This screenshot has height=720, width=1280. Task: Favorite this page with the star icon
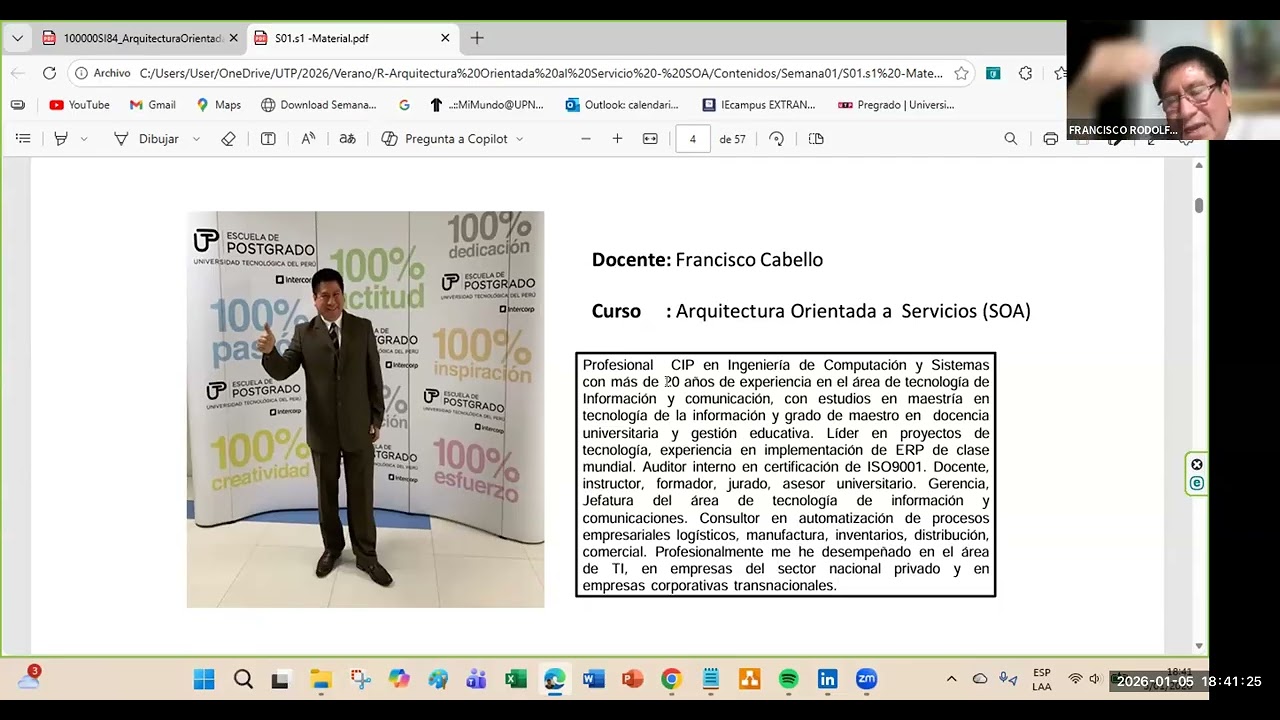point(961,73)
